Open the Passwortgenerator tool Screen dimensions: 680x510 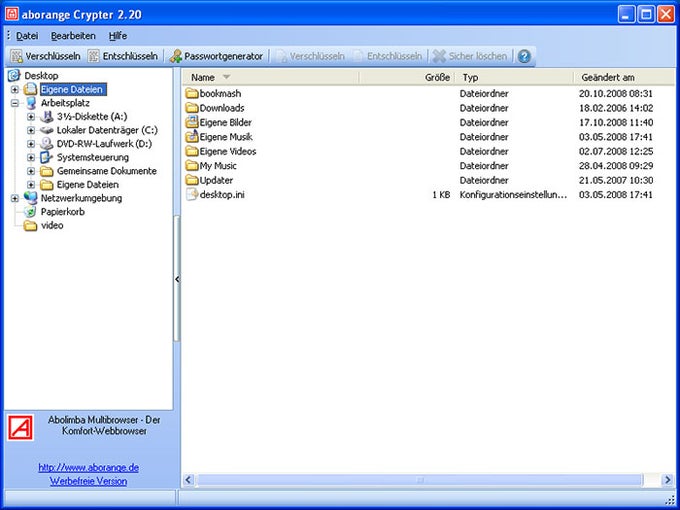coord(216,56)
